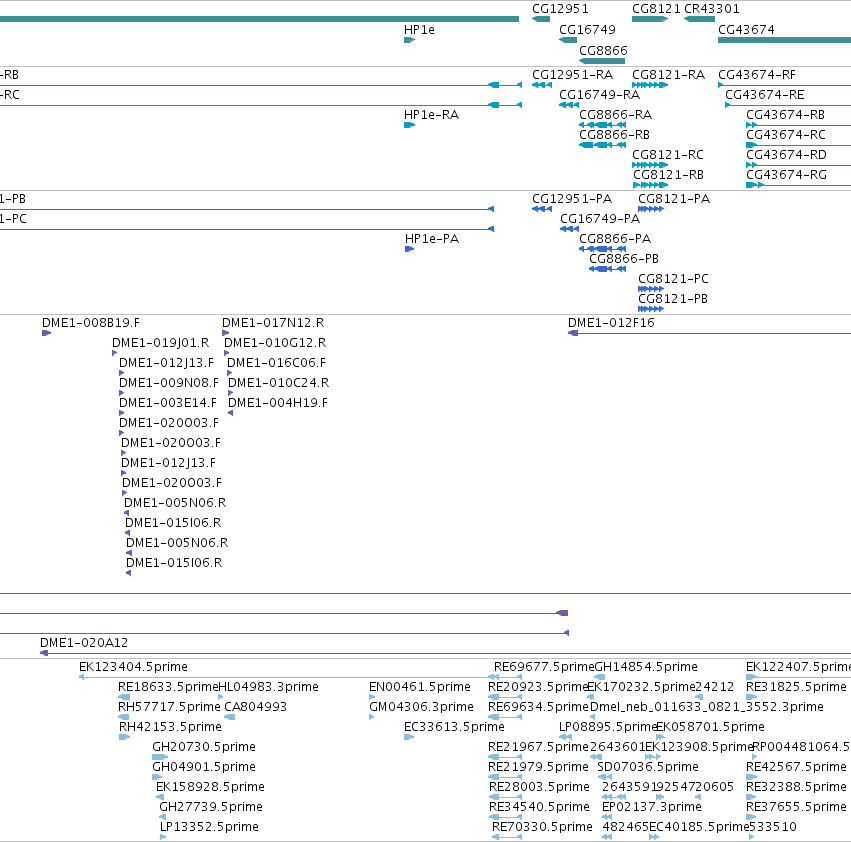Image resolution: width=851 pixels, height=842 pixels.
Task: Click the CG8866 gene label
Action: click(x=603, y=50)
